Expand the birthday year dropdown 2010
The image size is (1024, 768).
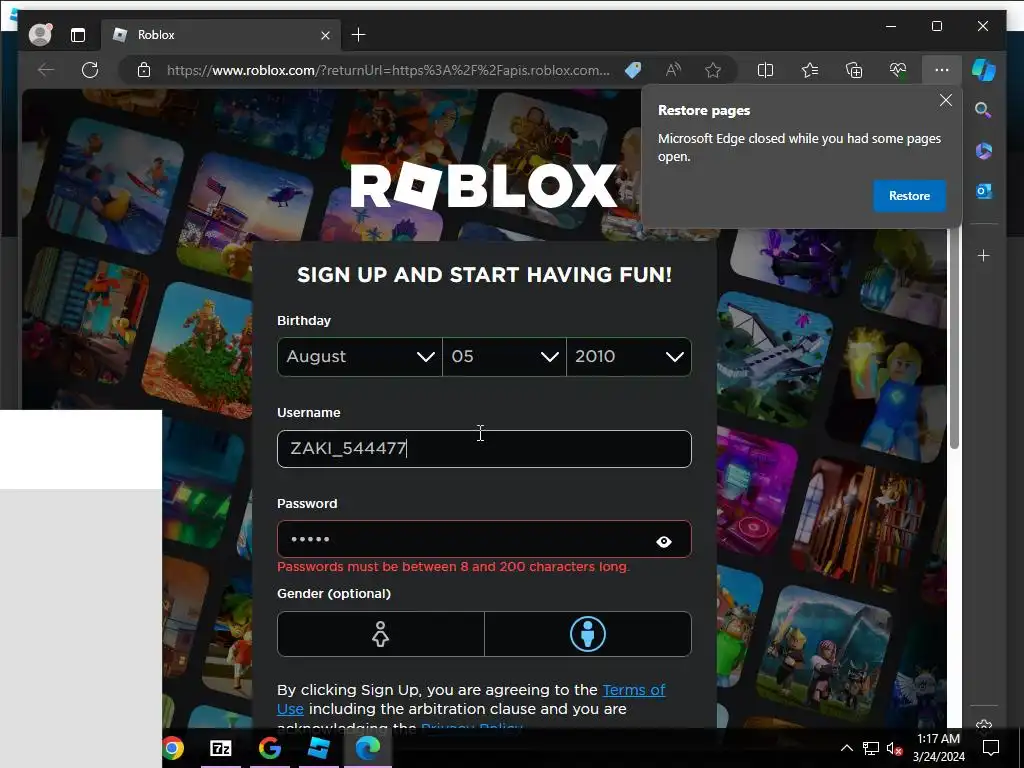click(x=629, y=357)
